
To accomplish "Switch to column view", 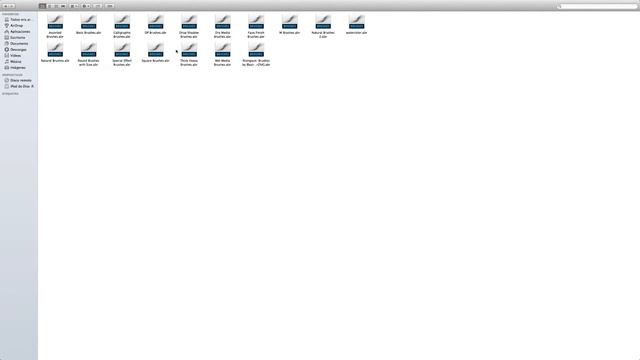I will pyautogui.click(x=56, y=6).
